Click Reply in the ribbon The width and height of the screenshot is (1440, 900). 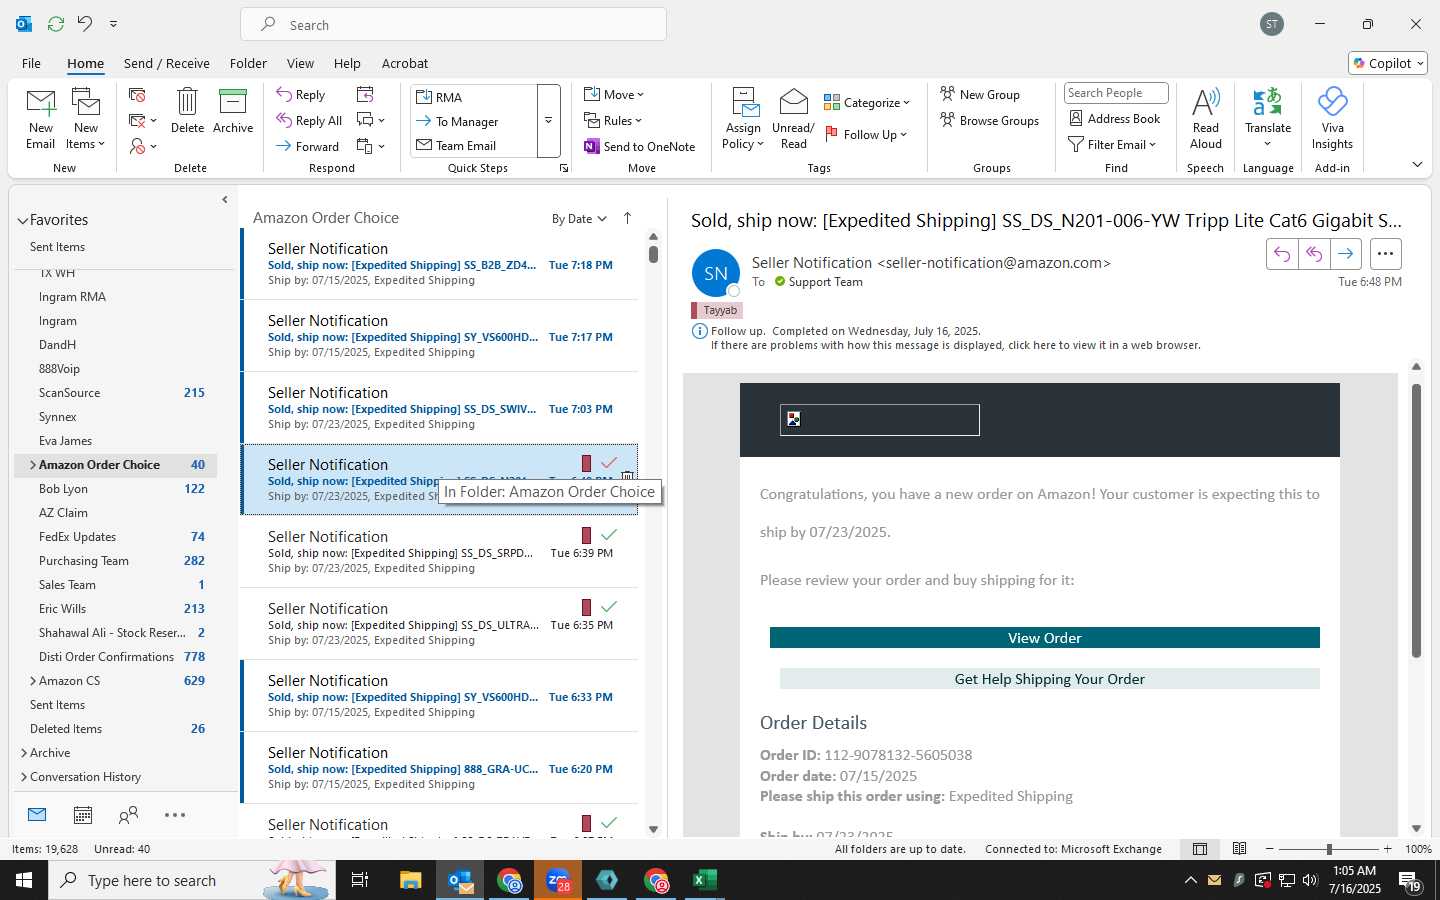301,95
